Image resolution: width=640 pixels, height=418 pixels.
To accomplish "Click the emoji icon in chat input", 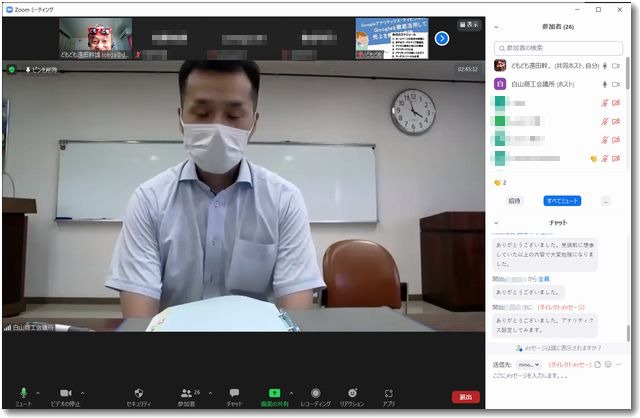I will pyautogui.click(x=608, y=365).
